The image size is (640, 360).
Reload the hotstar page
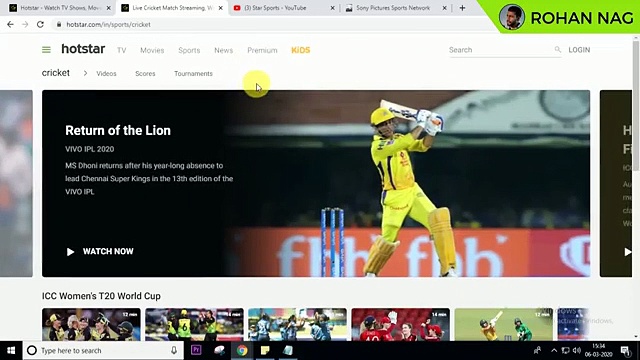pos(40,24)
